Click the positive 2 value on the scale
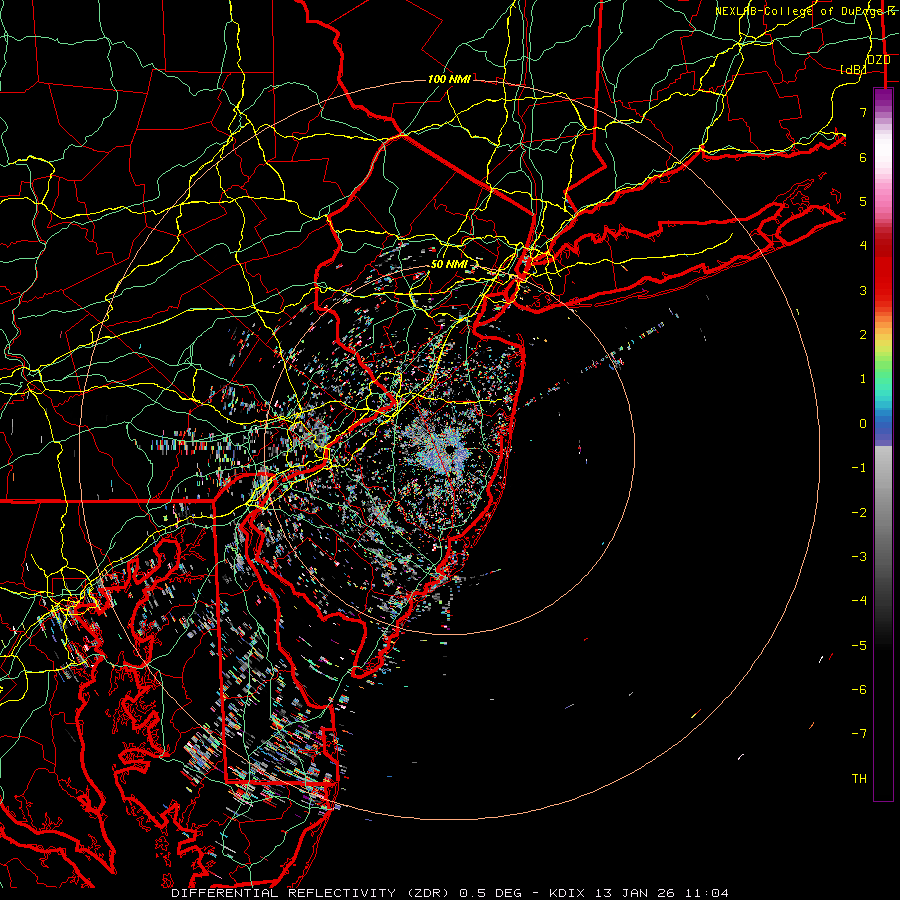Viewport: 900px width, 900px height. click(863, 335)
